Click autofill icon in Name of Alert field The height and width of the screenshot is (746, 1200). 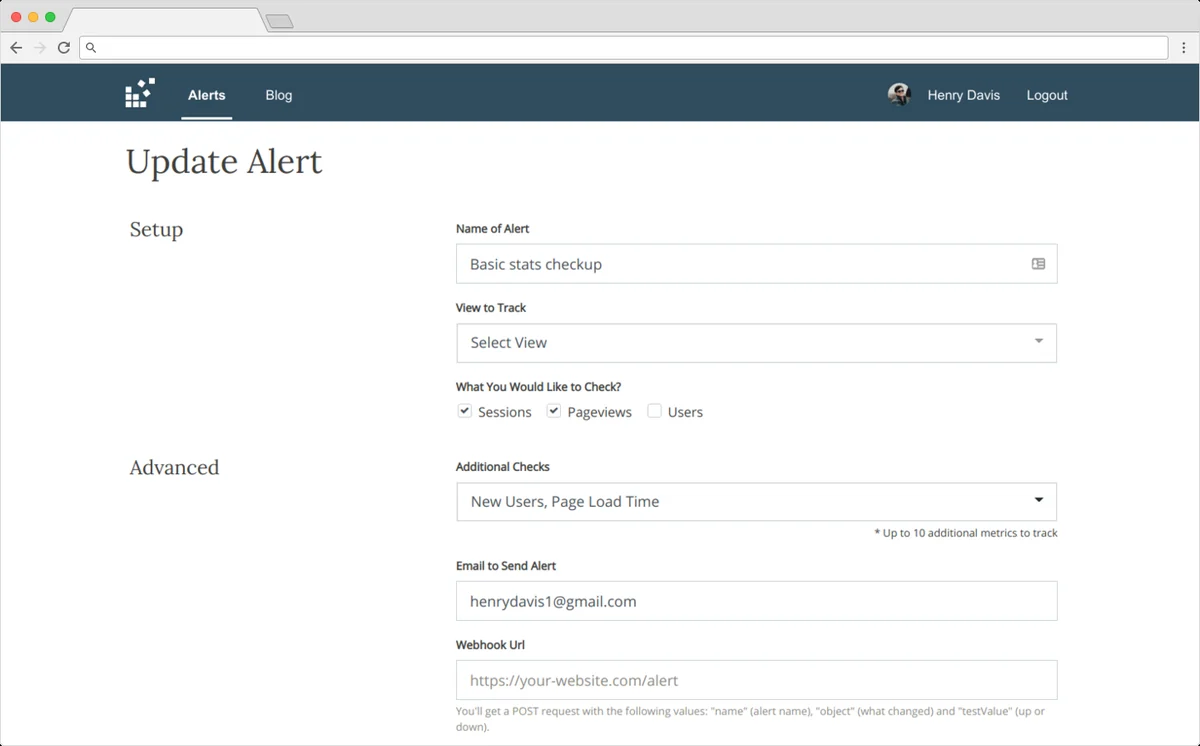pos(1038,264)
